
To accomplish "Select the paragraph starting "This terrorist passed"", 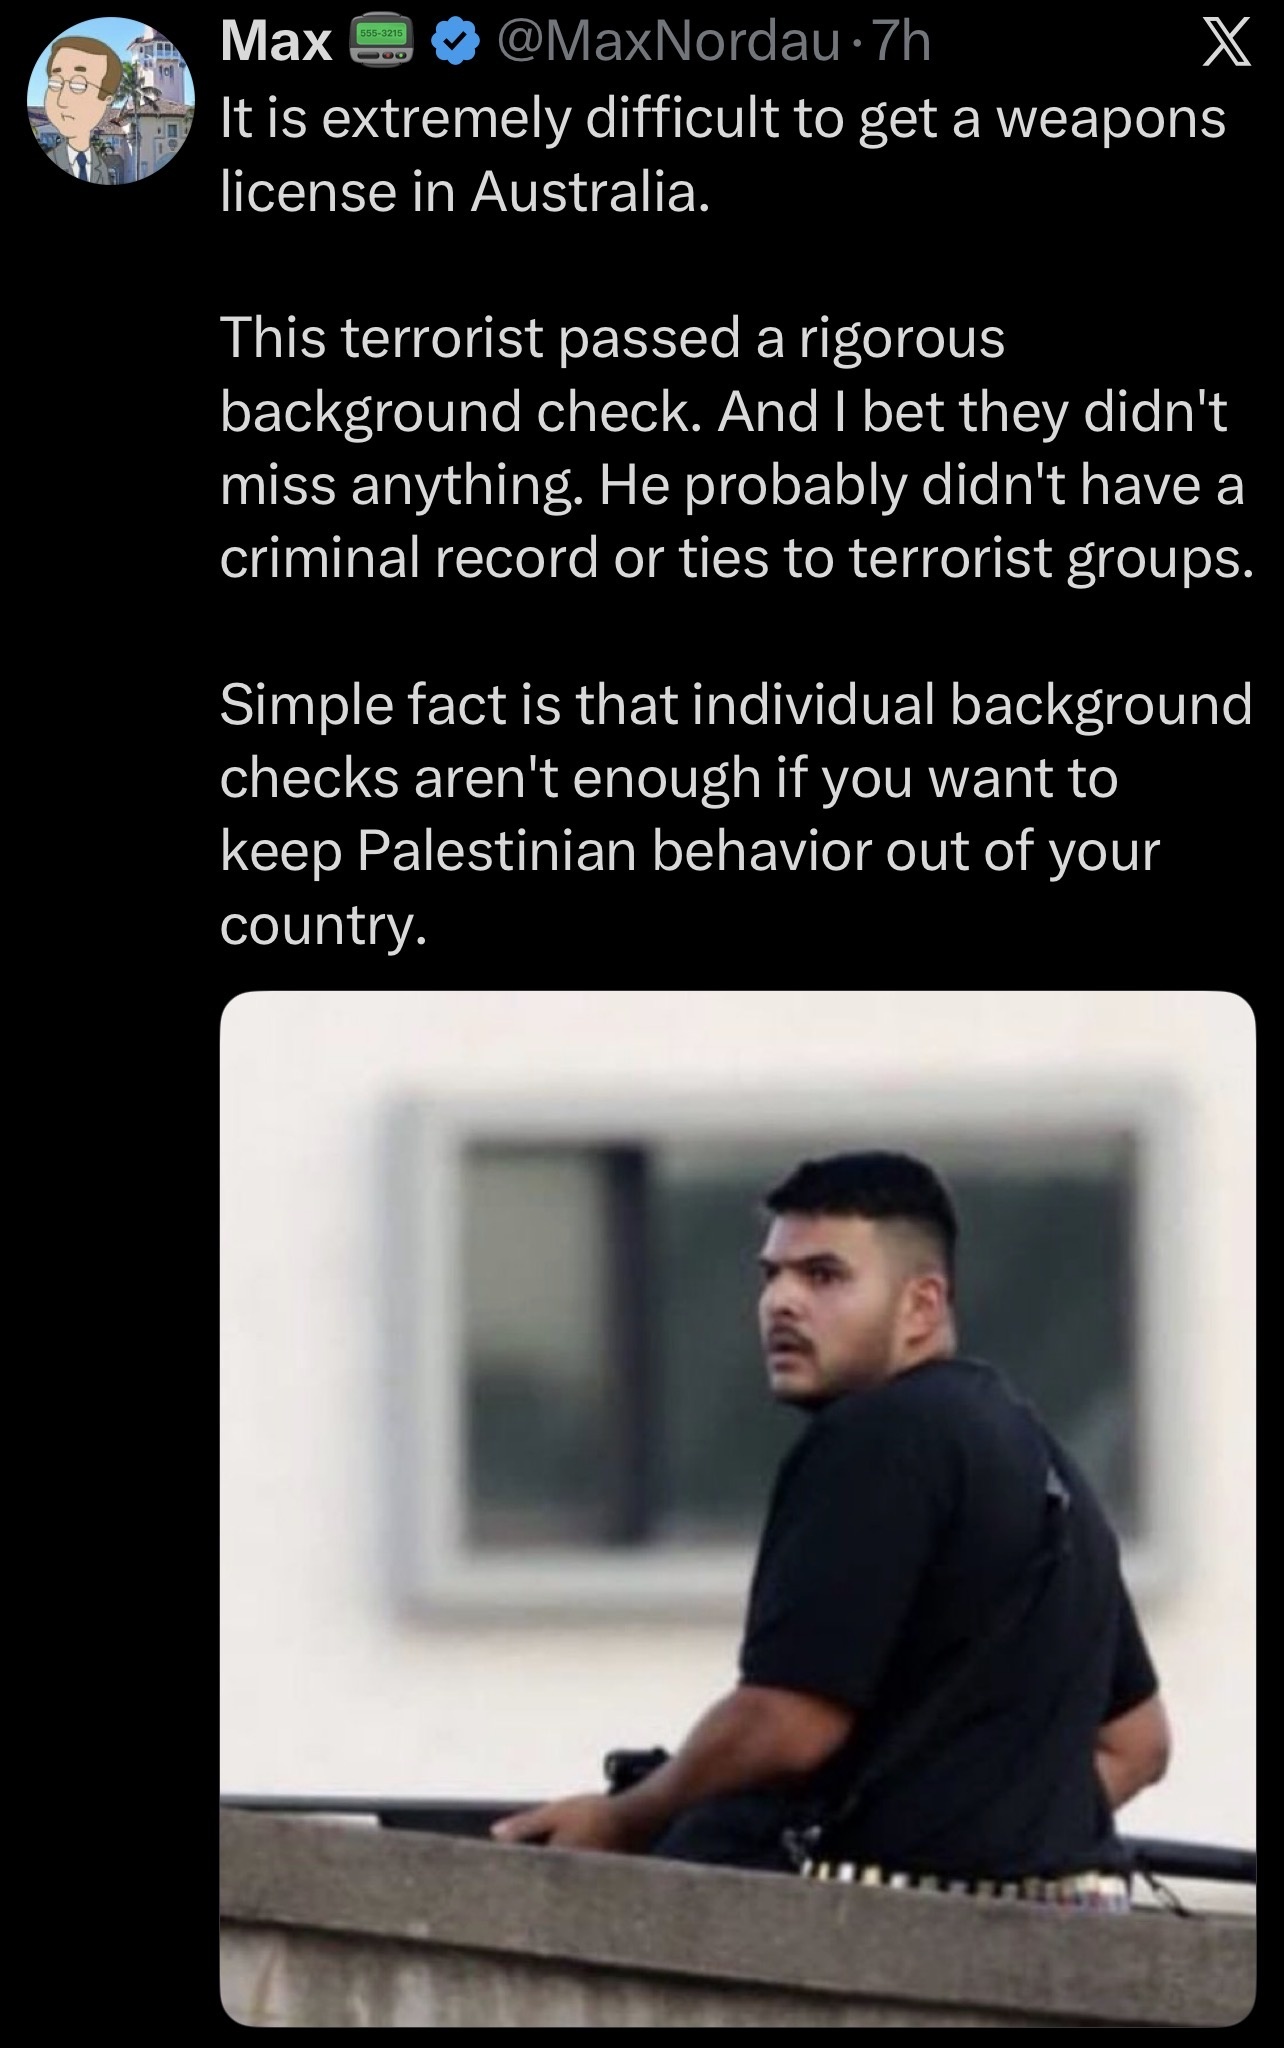I will [735, 447].
